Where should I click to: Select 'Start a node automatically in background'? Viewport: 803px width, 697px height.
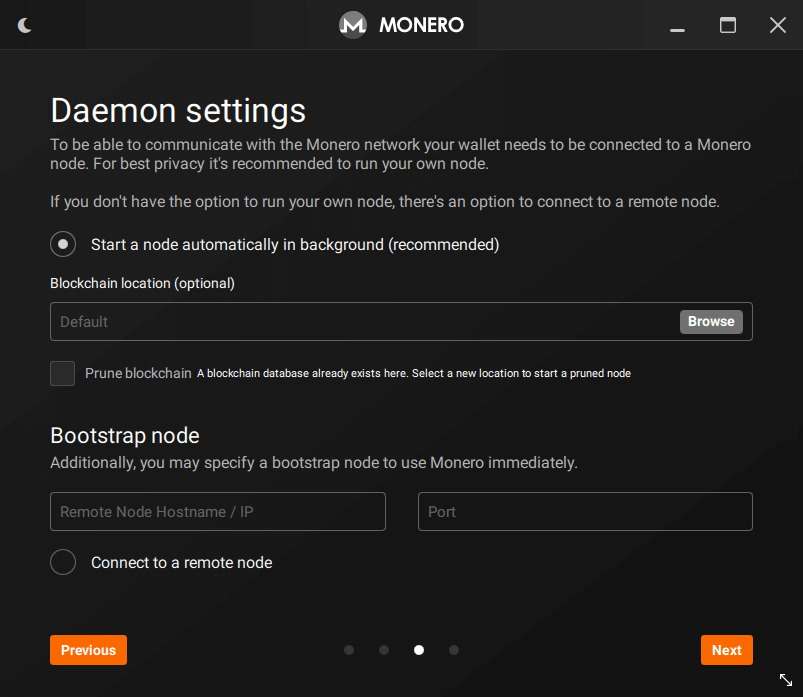pyautogui.click(x=62, y=244)
